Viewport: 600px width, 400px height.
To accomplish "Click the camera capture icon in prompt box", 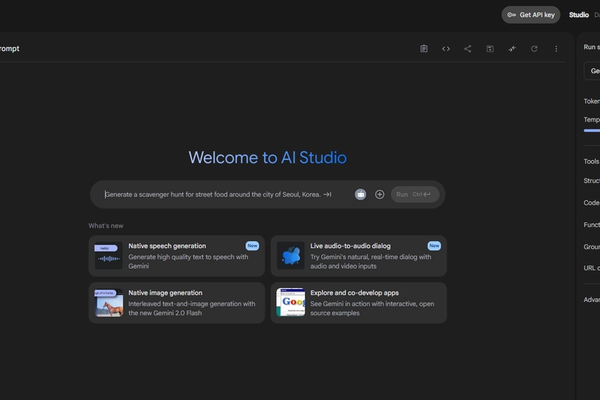I will pos(360,194).
